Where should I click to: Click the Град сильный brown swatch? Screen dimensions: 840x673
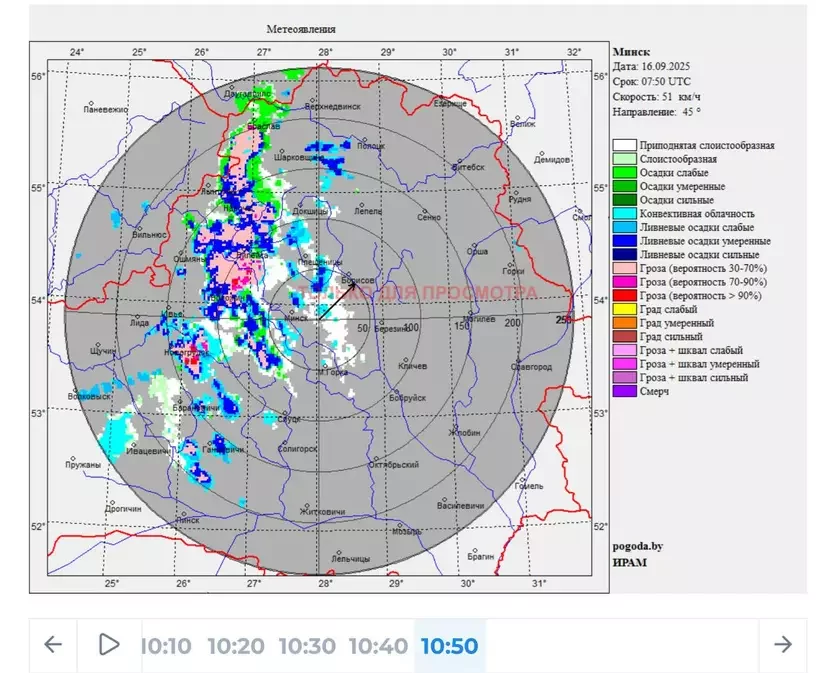click(x=624, y=337)
